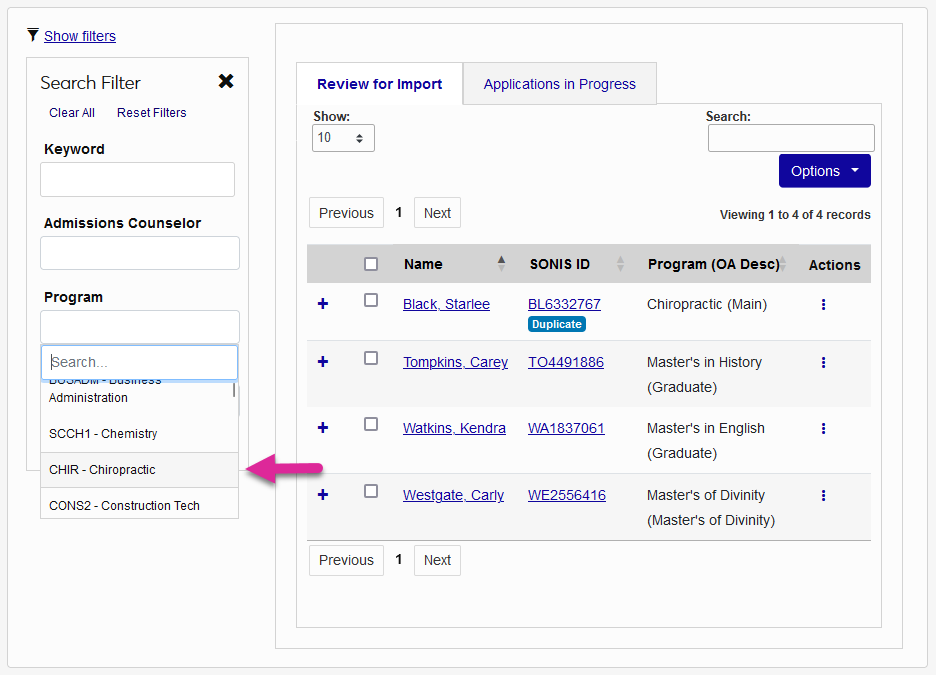The image size is (936, 675).
Task: Expand the row for Black, Starlee
Action: [322, 303]
